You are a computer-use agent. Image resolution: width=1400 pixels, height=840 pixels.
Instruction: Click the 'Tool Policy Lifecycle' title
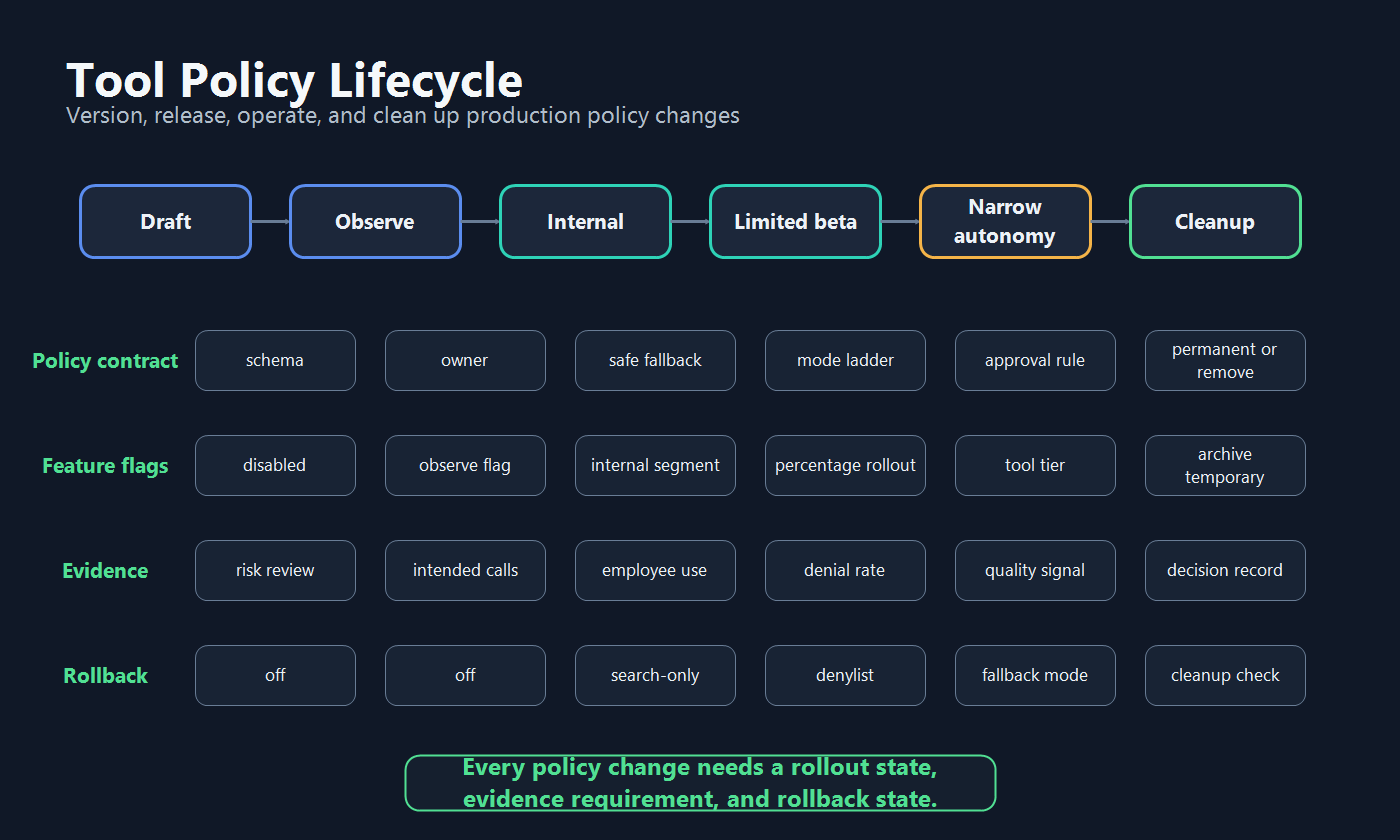tap(294, 81)
